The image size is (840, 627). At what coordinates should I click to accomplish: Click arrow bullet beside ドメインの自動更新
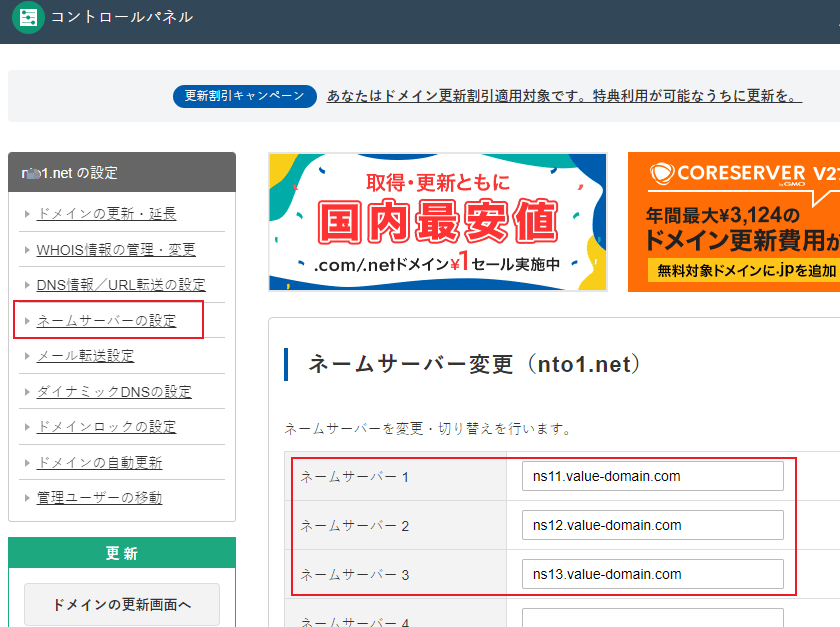pos(27,462)
